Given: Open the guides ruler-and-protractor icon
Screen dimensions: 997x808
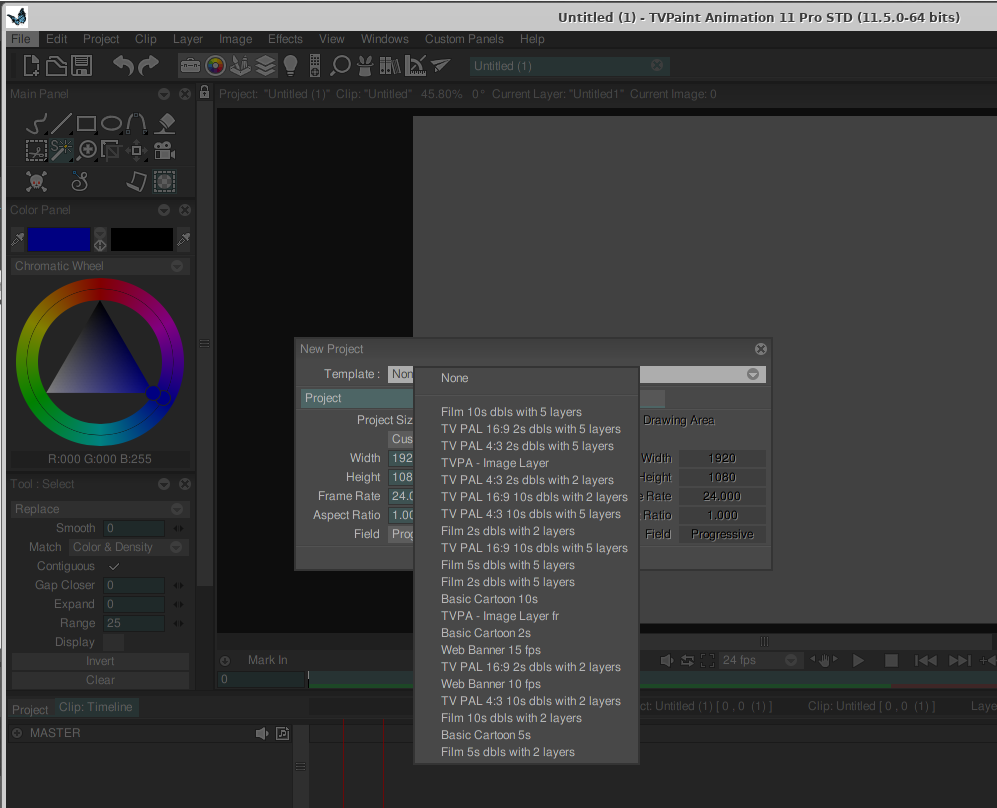Looking at the screenshot, I should pos(415,65).
